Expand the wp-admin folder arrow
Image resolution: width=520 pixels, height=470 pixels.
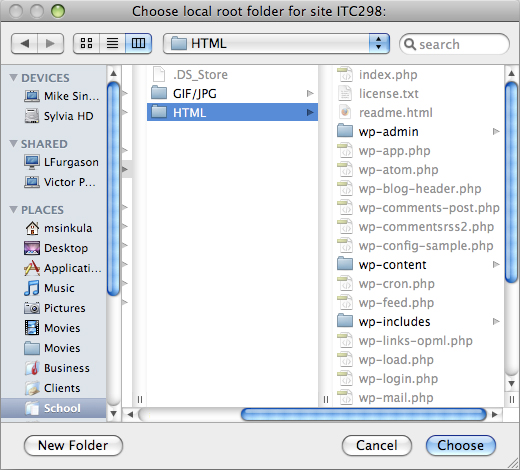(496, 131)
